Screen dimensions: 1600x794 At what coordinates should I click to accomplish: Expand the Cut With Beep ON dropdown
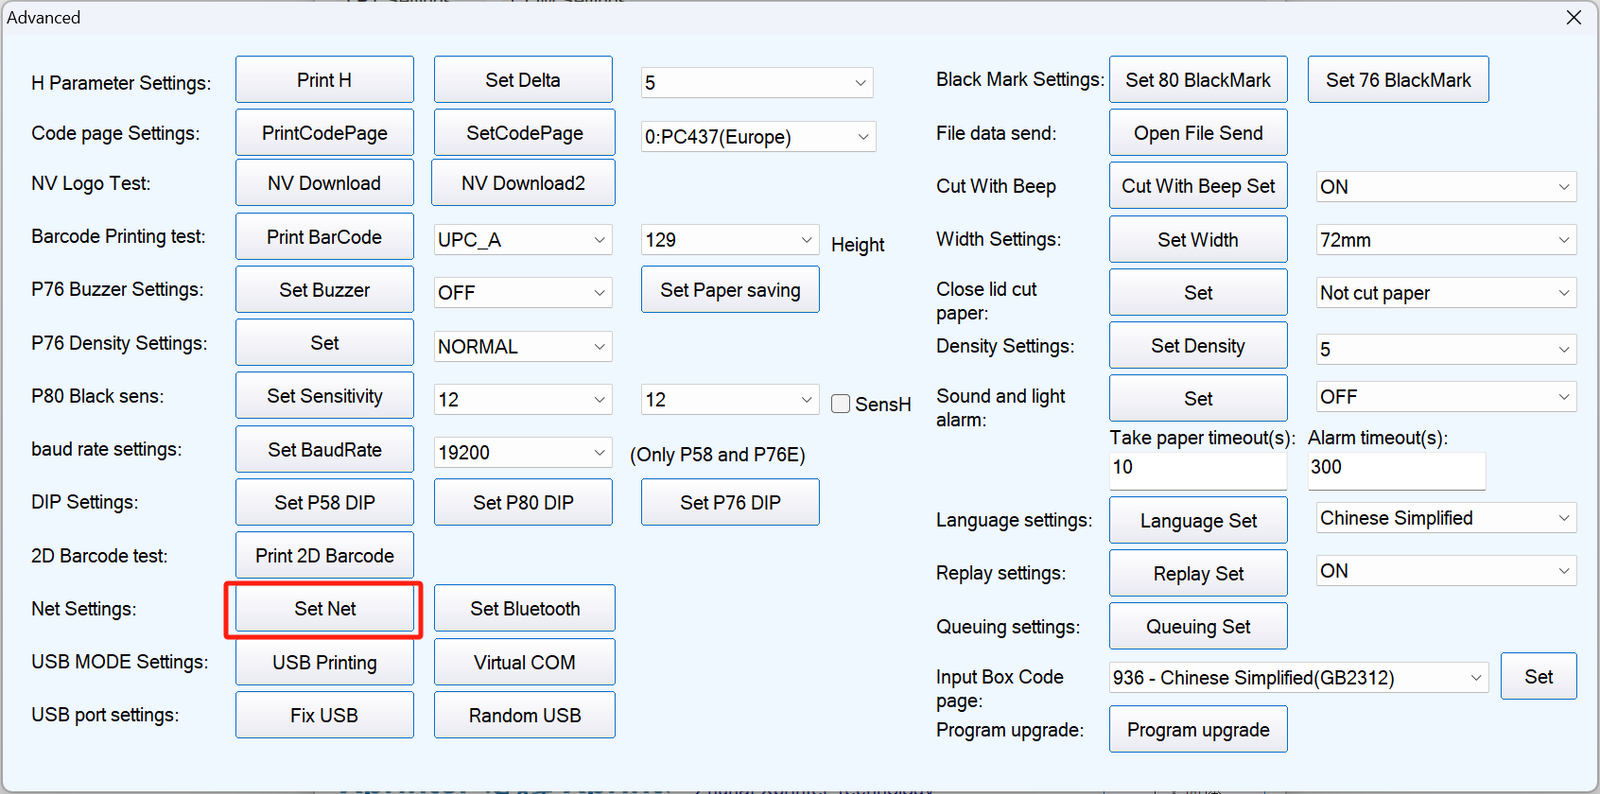click(x=1446, y=187)
